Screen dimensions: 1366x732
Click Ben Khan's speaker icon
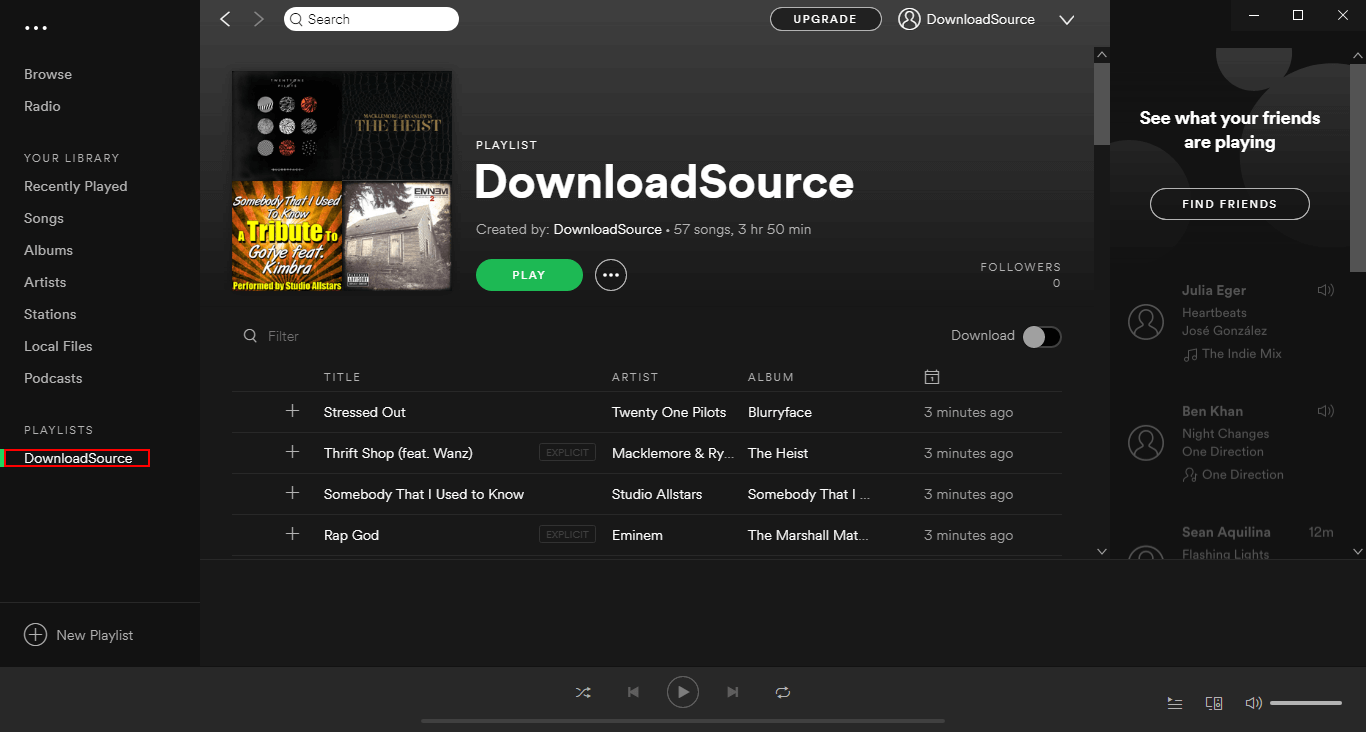pos(1326,411)
